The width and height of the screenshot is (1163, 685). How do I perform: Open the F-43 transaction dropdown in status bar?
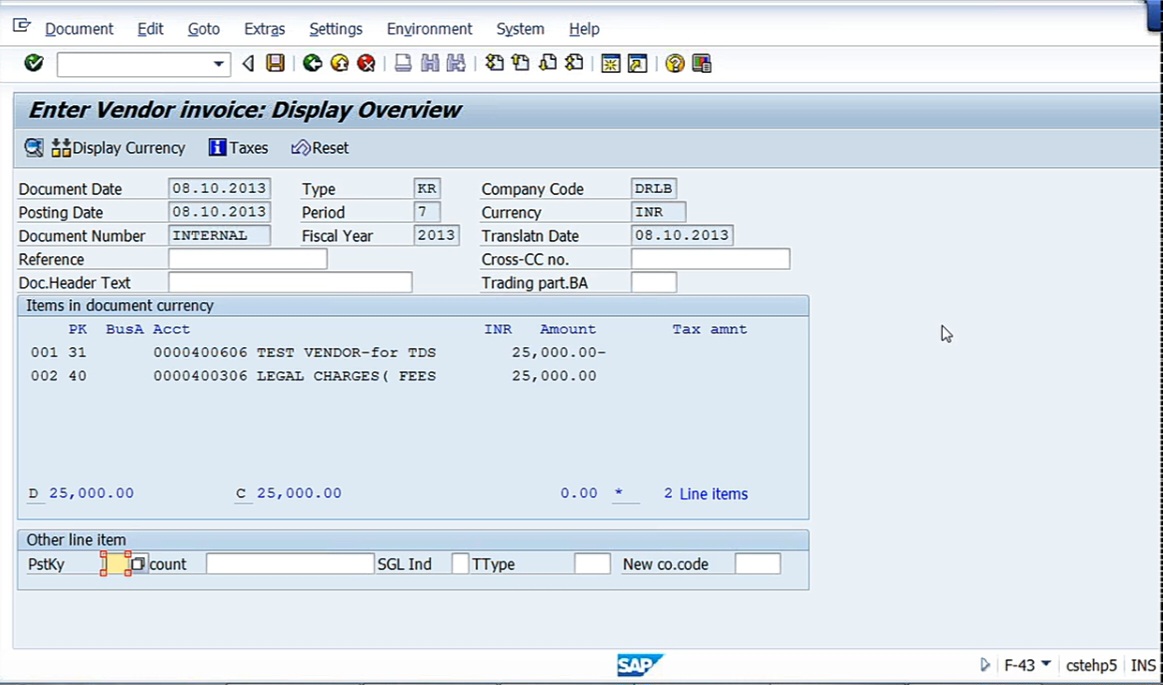click(1047, 664)
